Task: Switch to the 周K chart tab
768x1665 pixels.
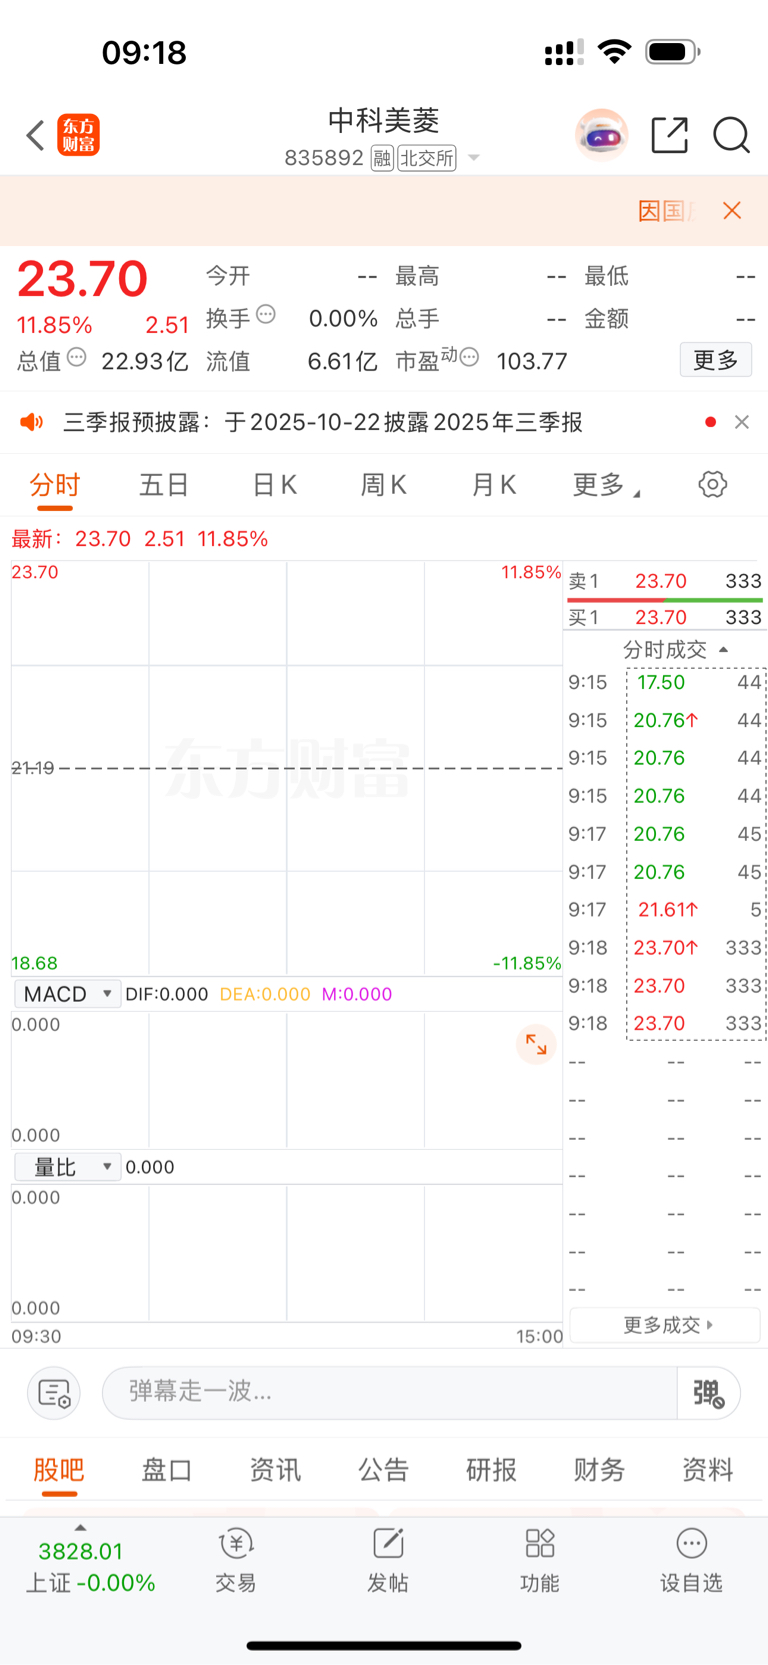Action: click(384, 485)
